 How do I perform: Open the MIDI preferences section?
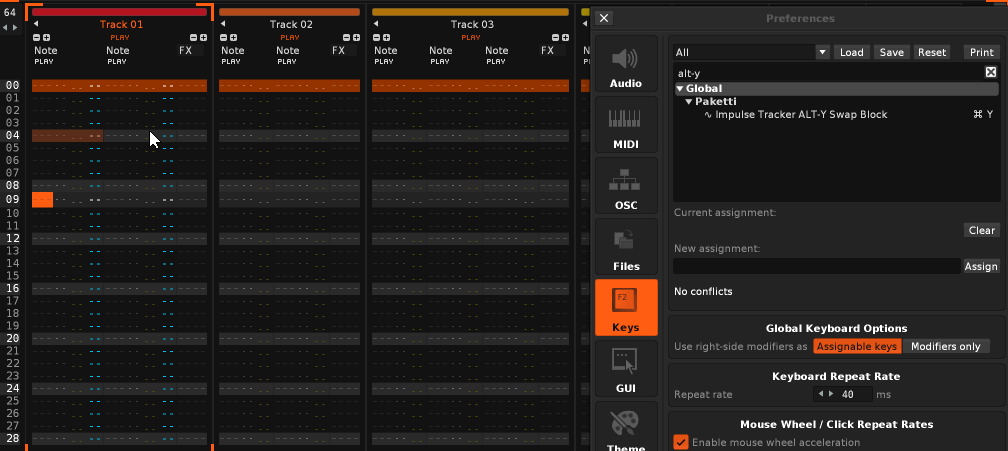pos(626,126)
